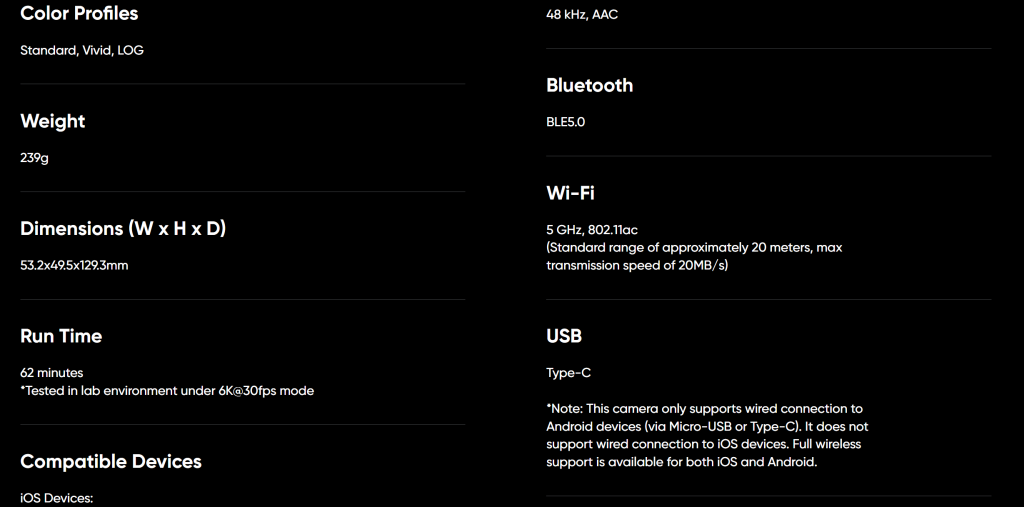Click the 5 GHz, 802.11ac Wi-Fi value
The width and height of the screenshot is (1024, 507).
[592, 230]
